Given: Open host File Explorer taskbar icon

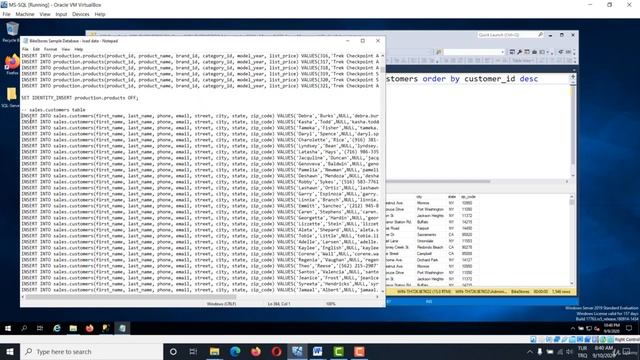Looking at the screenshot, I should click(214, 351).
